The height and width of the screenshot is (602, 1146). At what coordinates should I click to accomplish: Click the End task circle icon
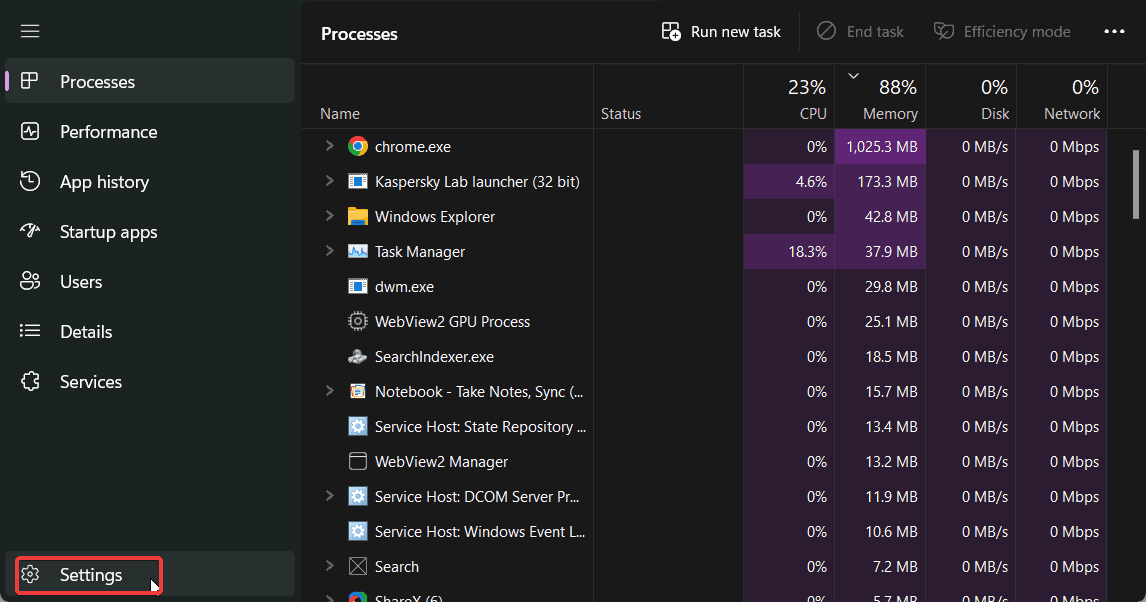click(x=826, y=31)
